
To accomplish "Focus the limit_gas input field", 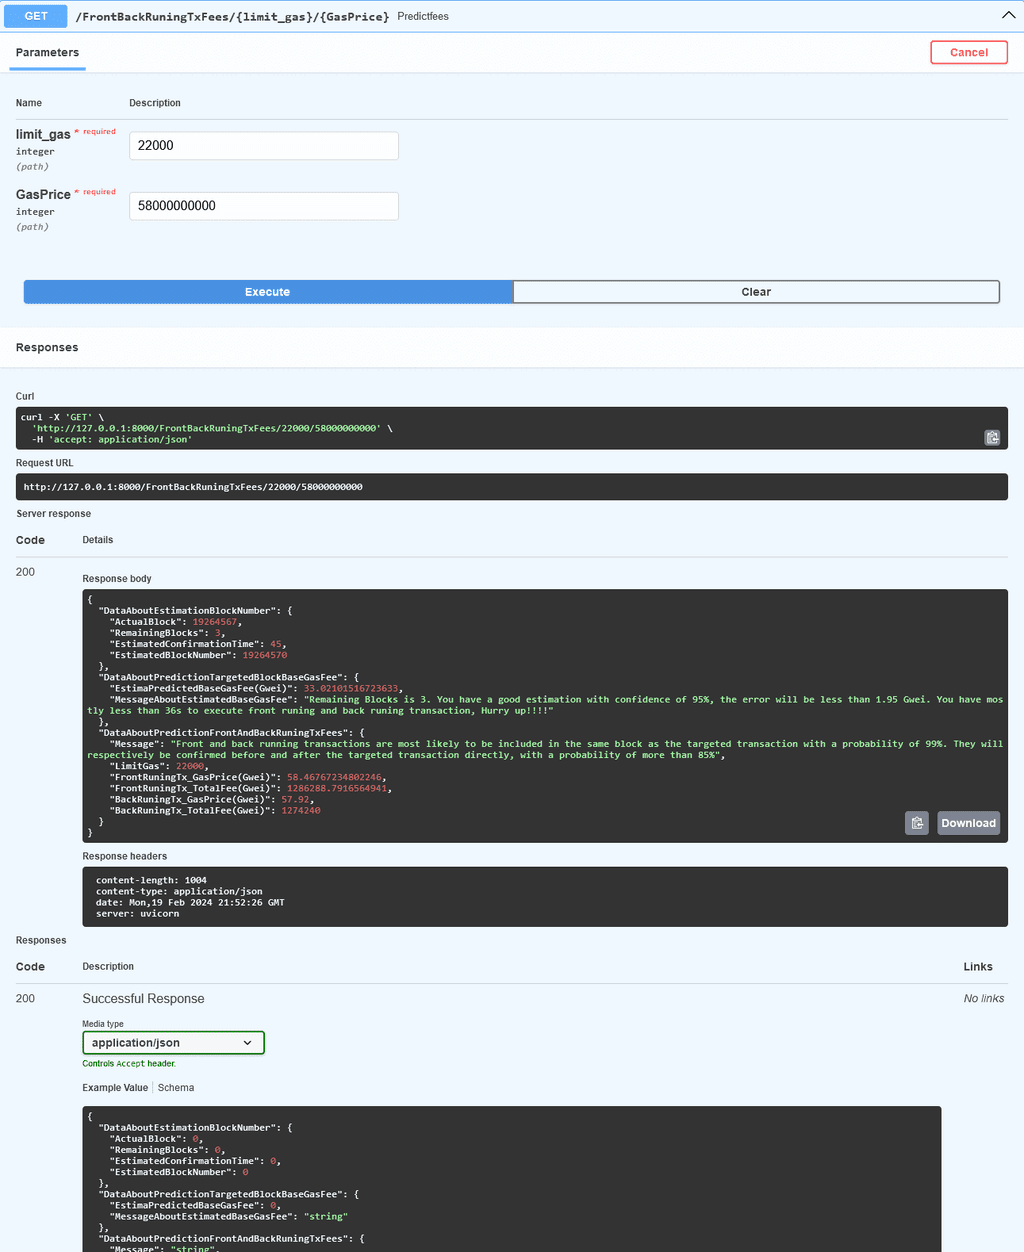I will 264,146.
